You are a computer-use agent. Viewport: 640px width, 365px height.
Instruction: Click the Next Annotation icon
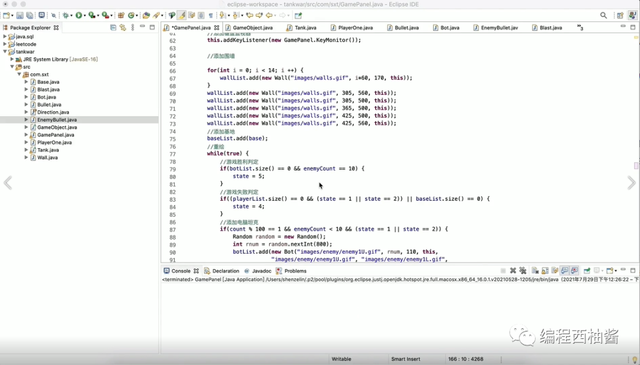(x=222, y=16)
